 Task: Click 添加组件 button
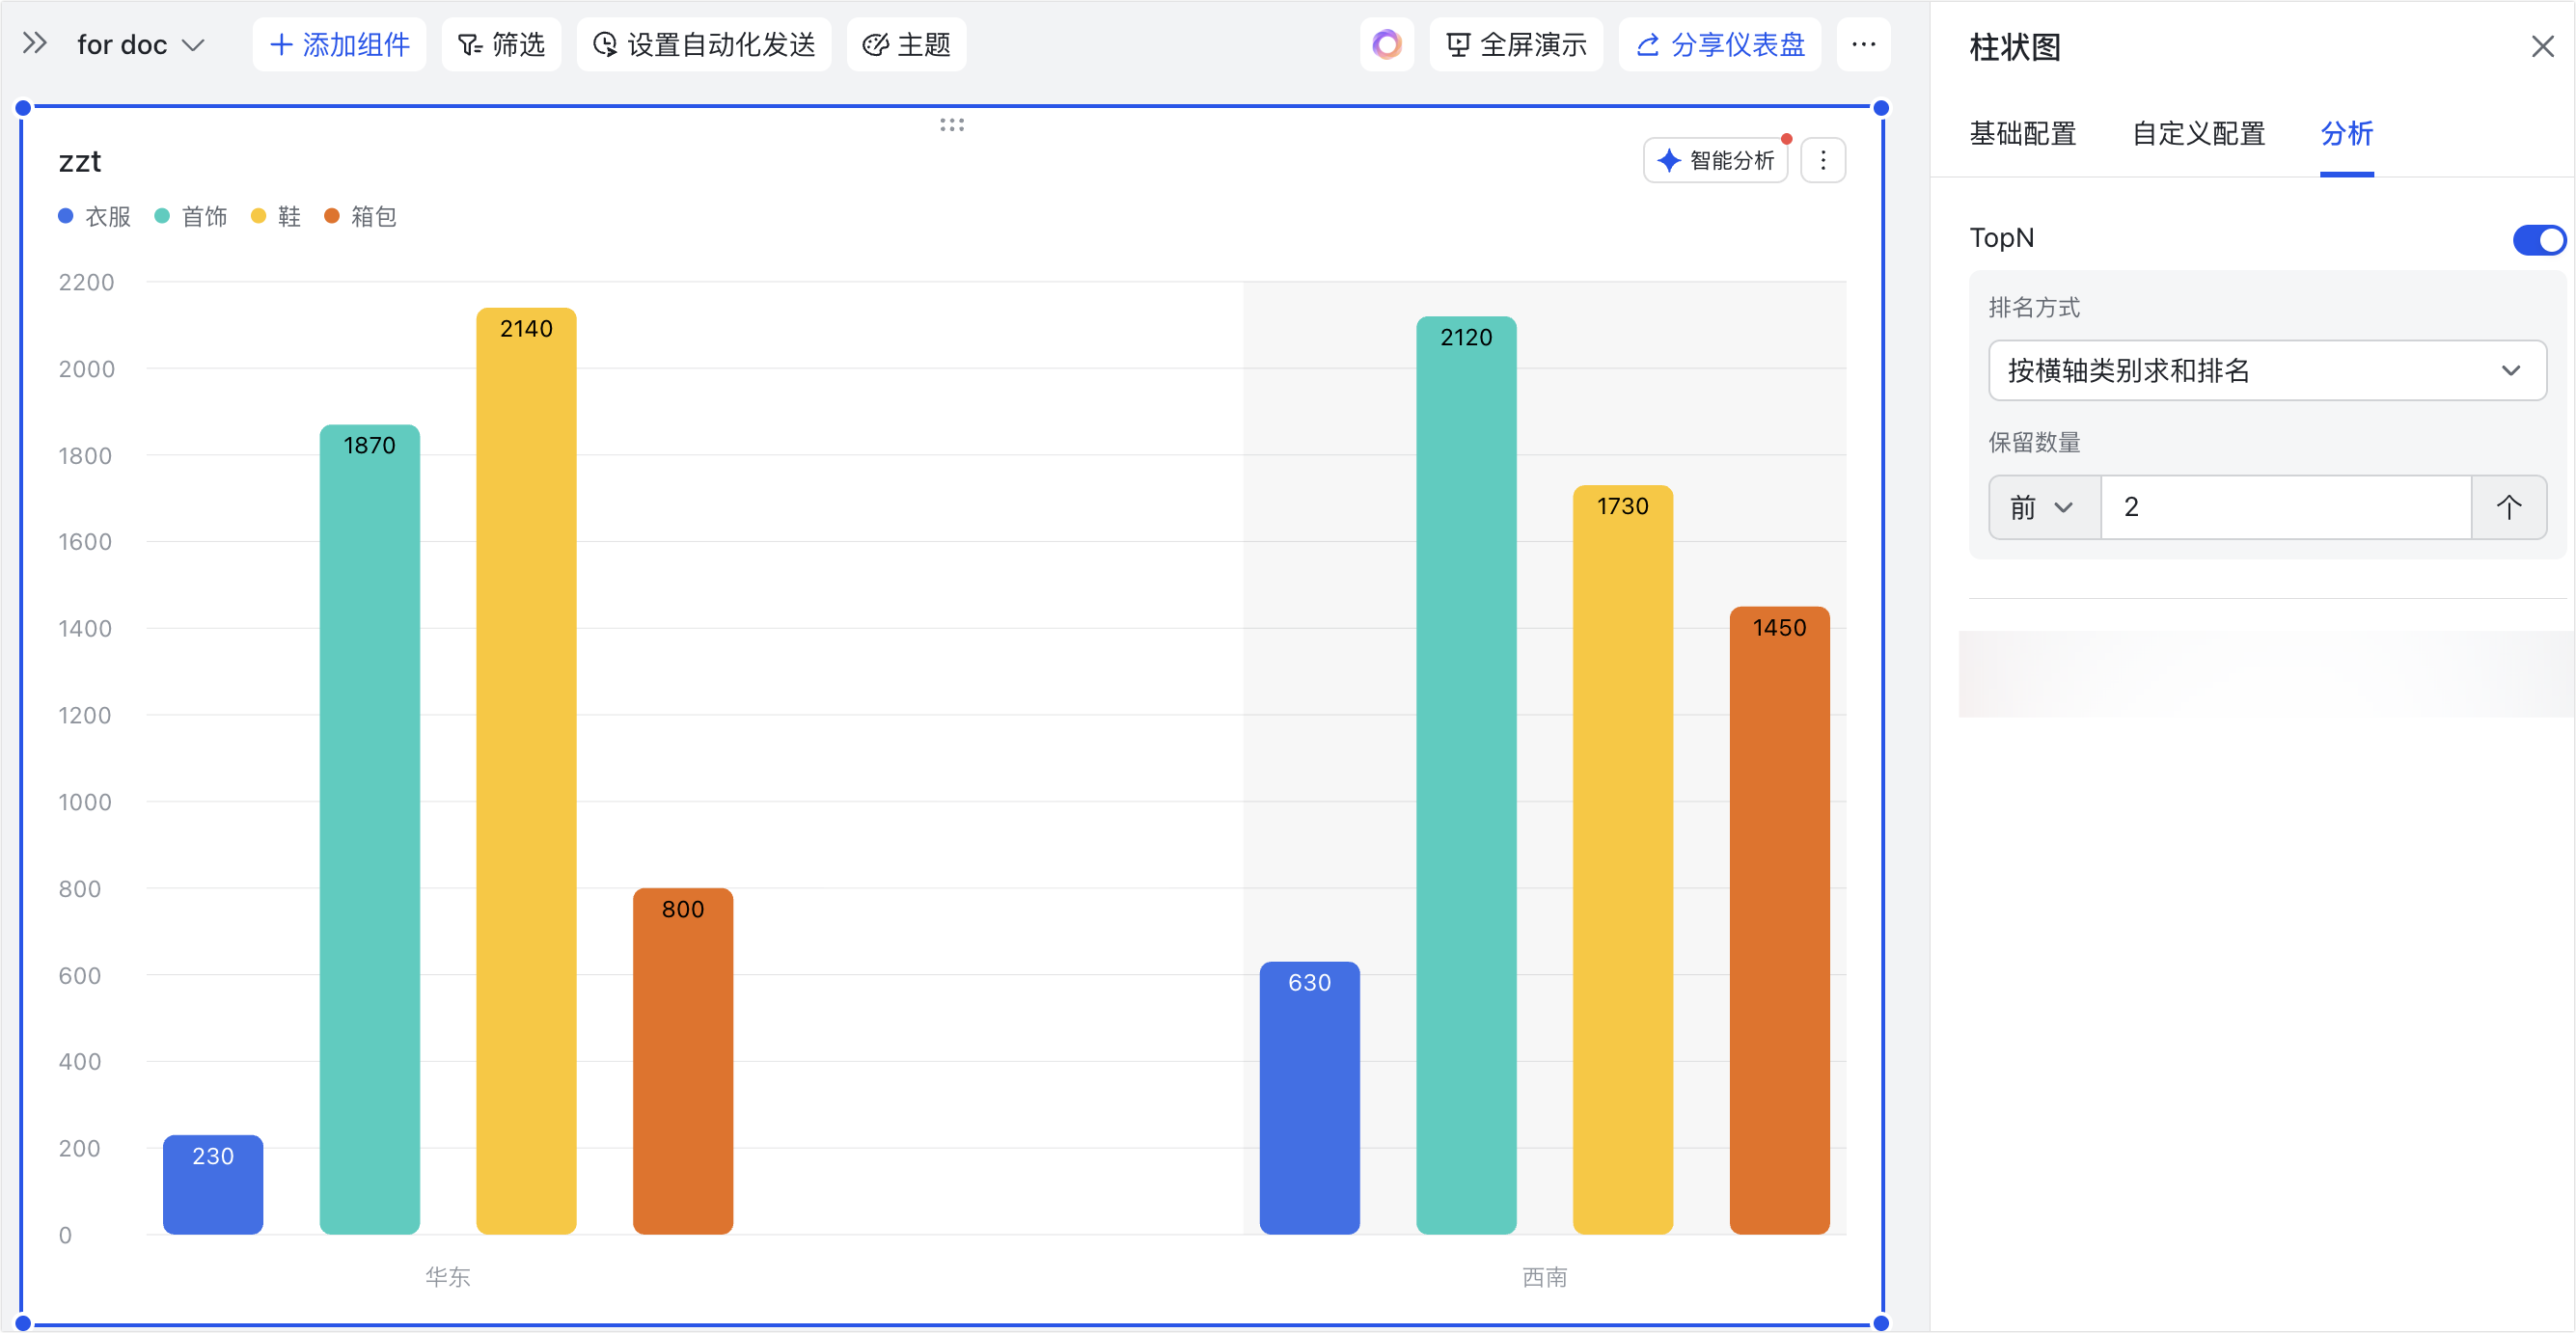(339, 45)
